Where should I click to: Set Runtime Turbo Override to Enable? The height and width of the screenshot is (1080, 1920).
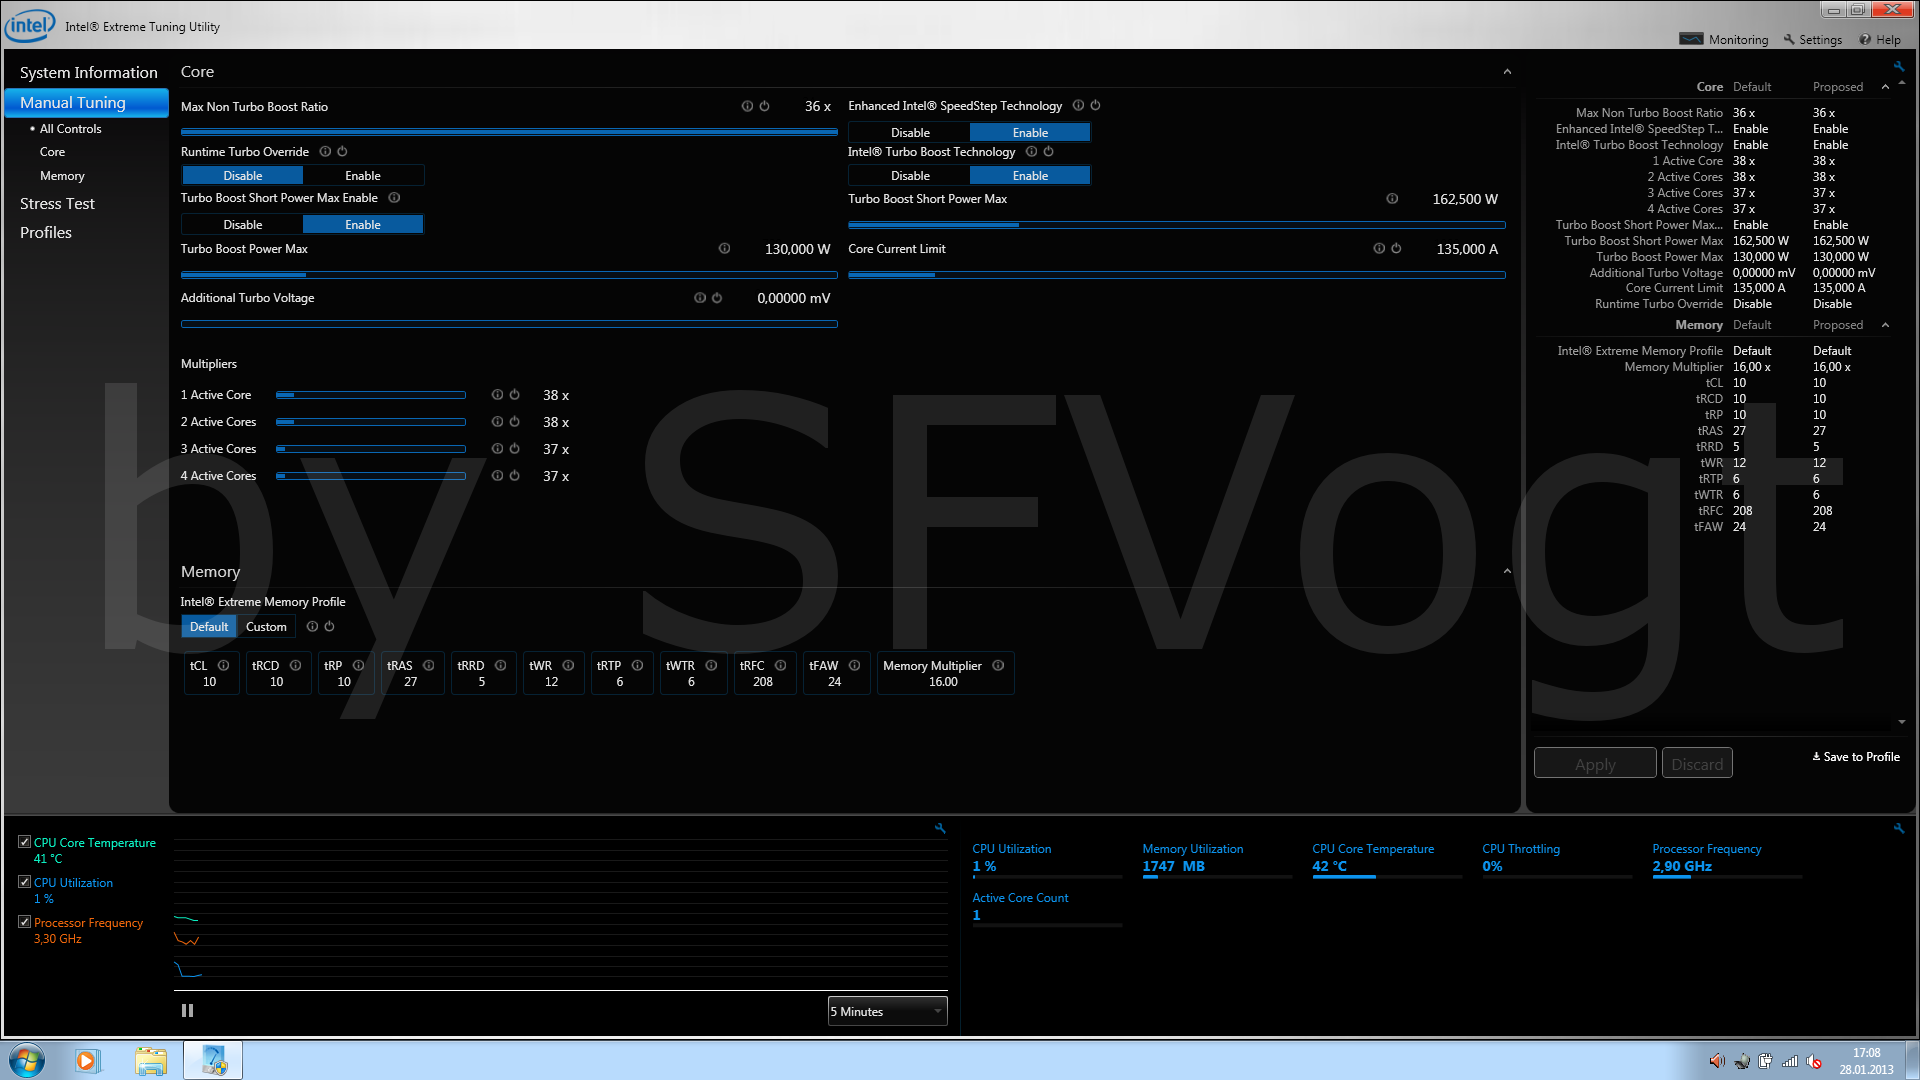[363, 176]
